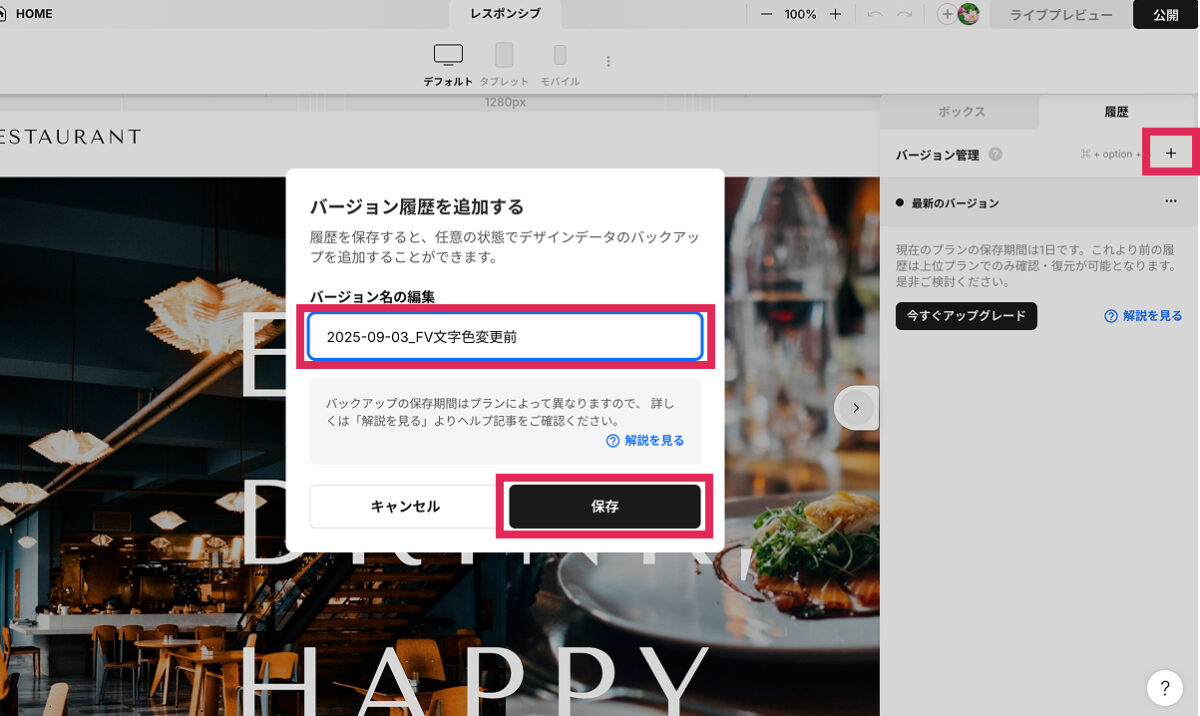1200x716 pixels.
Task: Open 解説を見る link inside the dialog
Action: click(x=646, y=440)
